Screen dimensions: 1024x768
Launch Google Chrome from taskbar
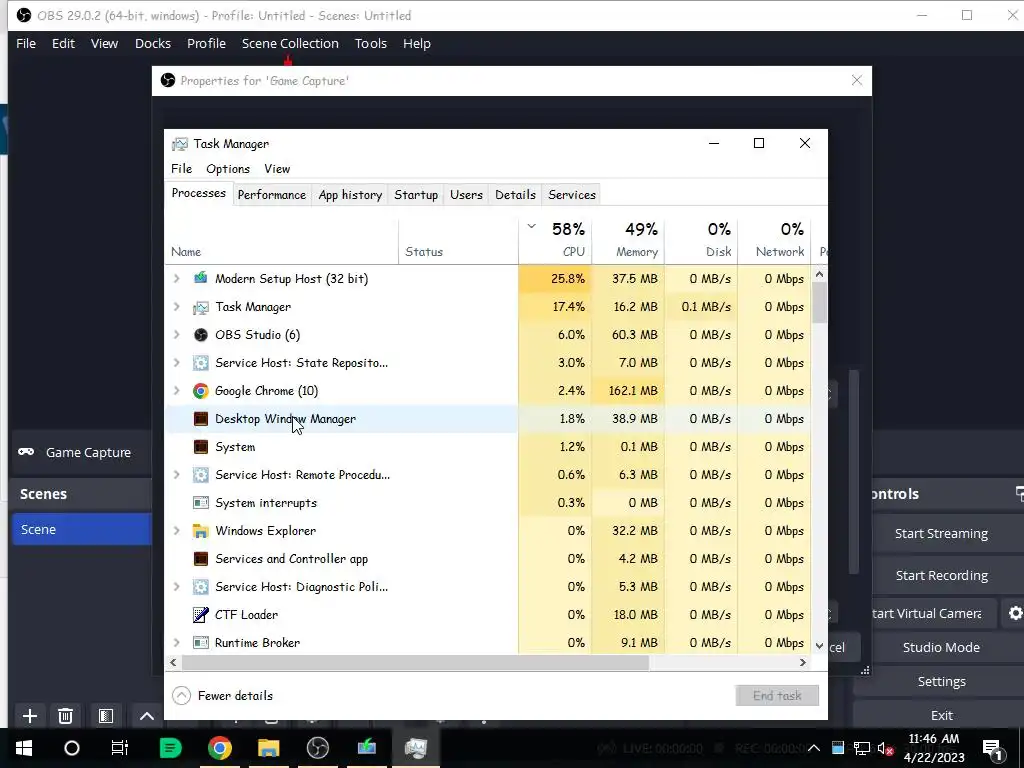220,748
